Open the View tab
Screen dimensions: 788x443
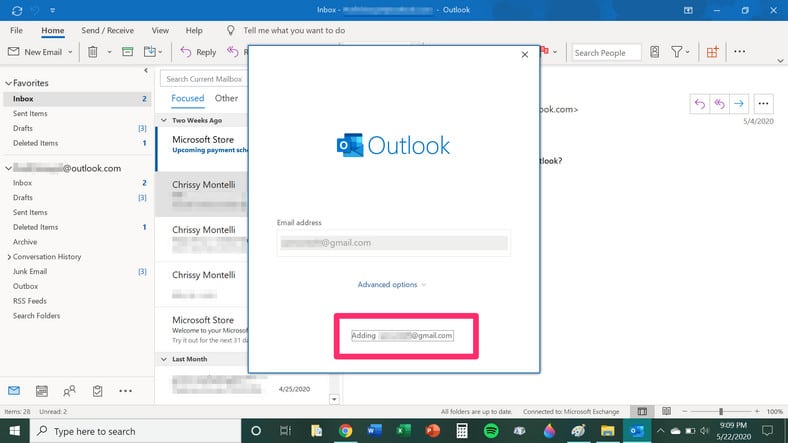point(160,30)
